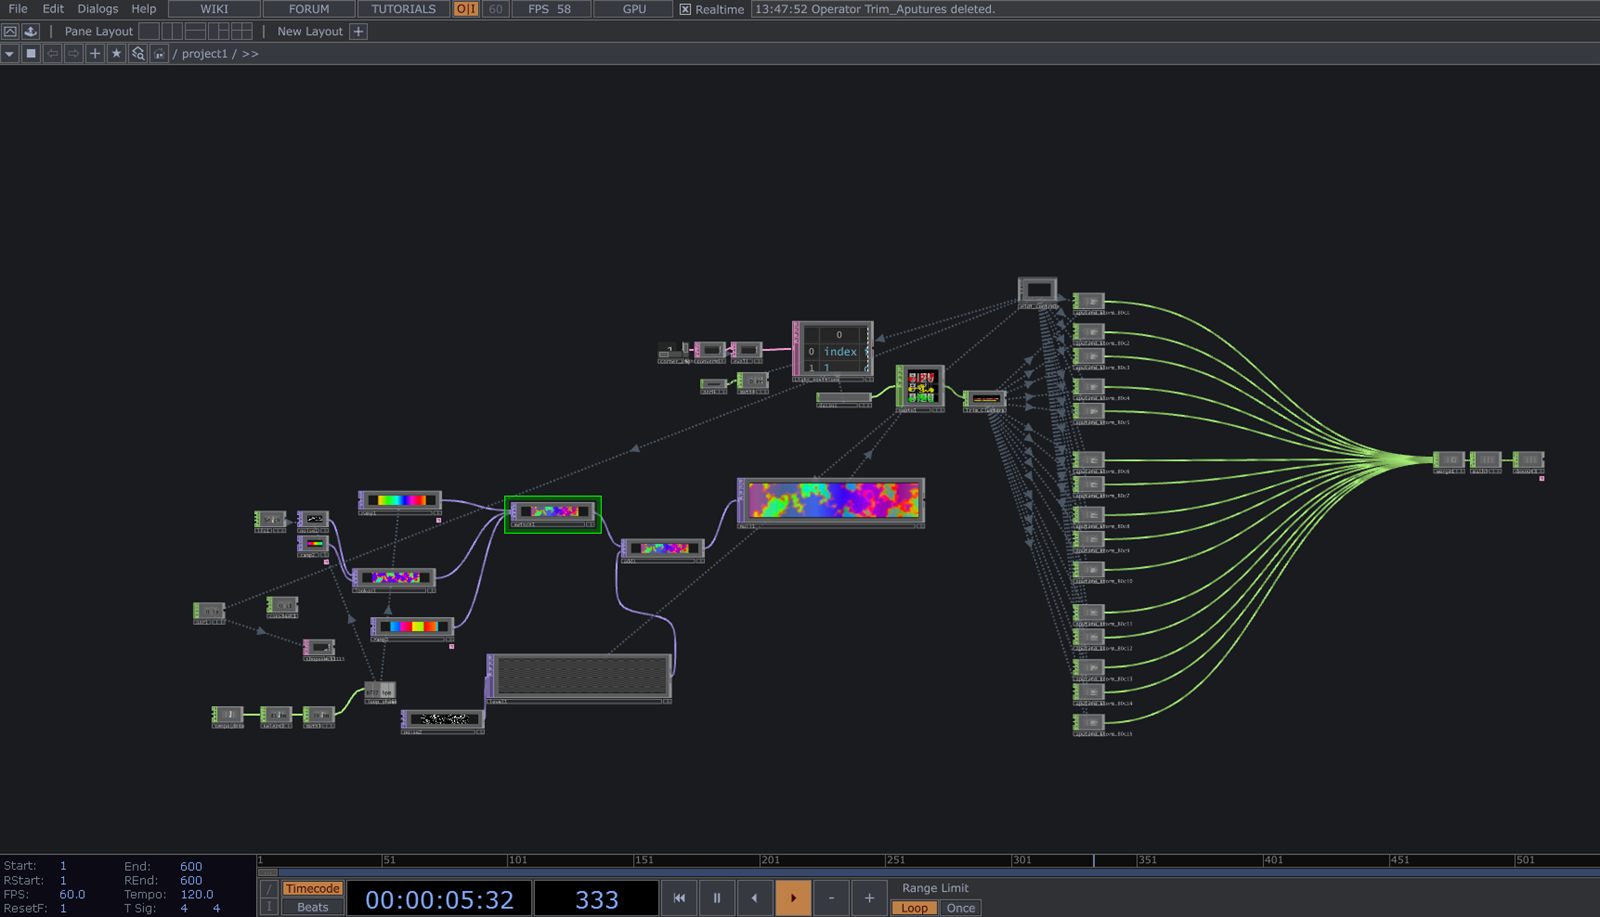1600x917 pixels.
Task: Click the FPS 58 monitor
Action: [550, 9]
